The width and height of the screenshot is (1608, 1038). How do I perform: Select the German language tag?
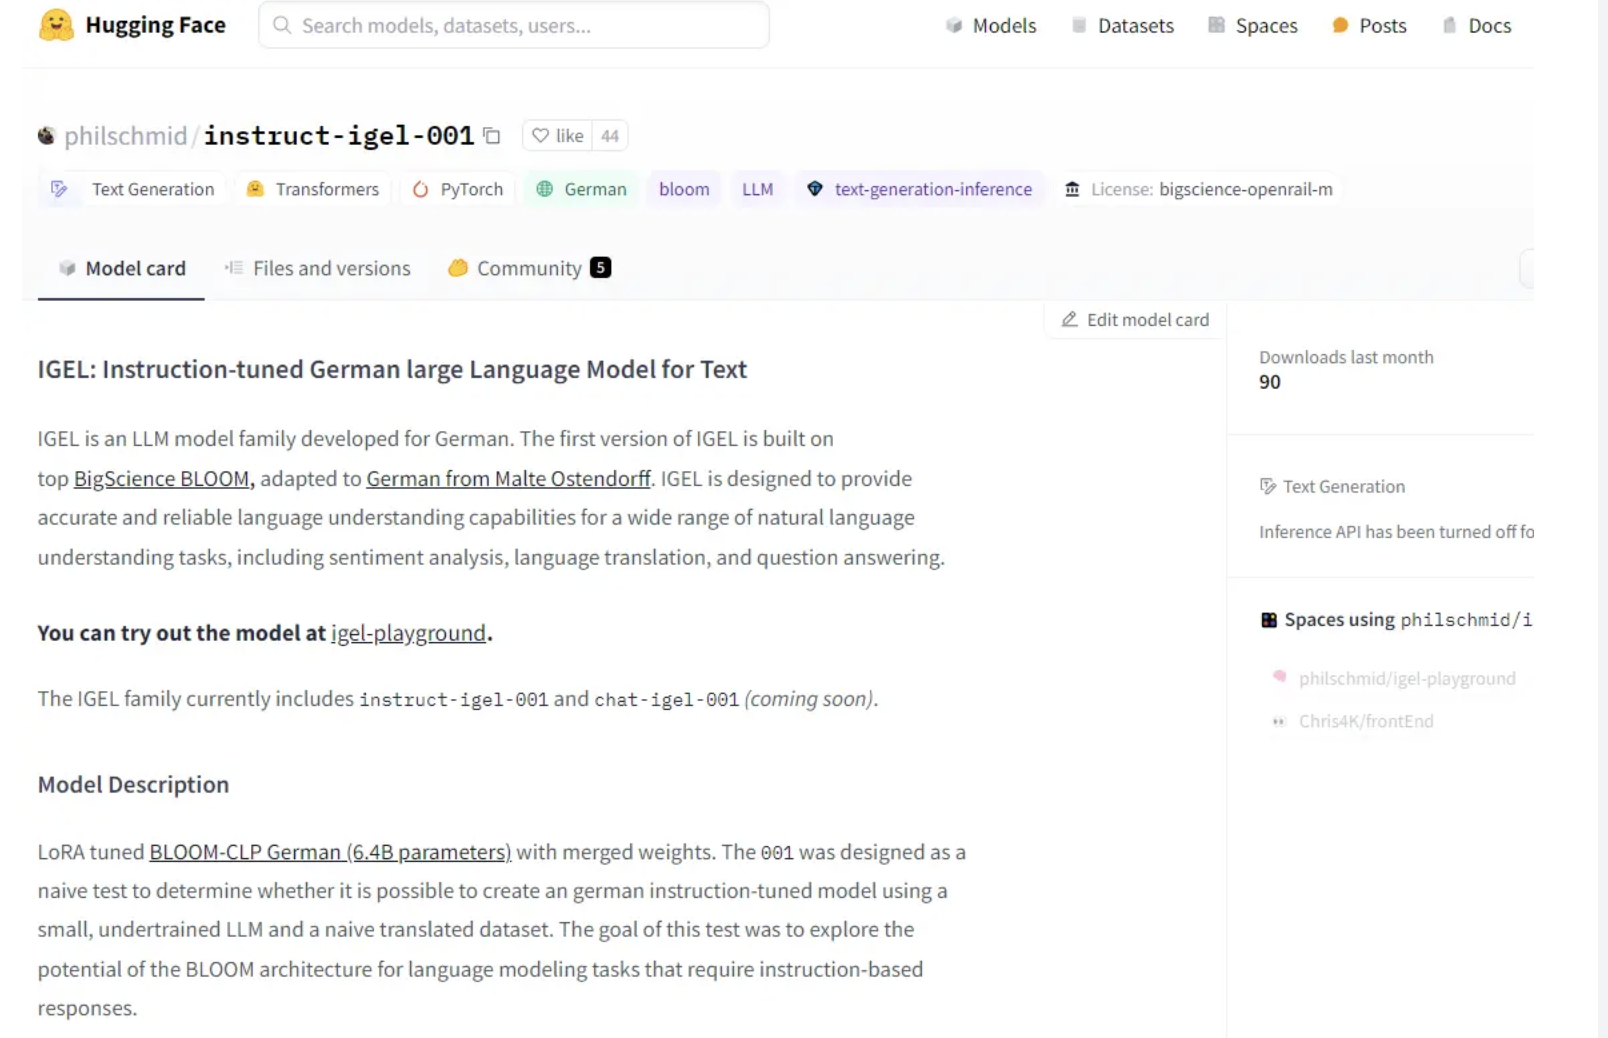(x=581, y=189)
